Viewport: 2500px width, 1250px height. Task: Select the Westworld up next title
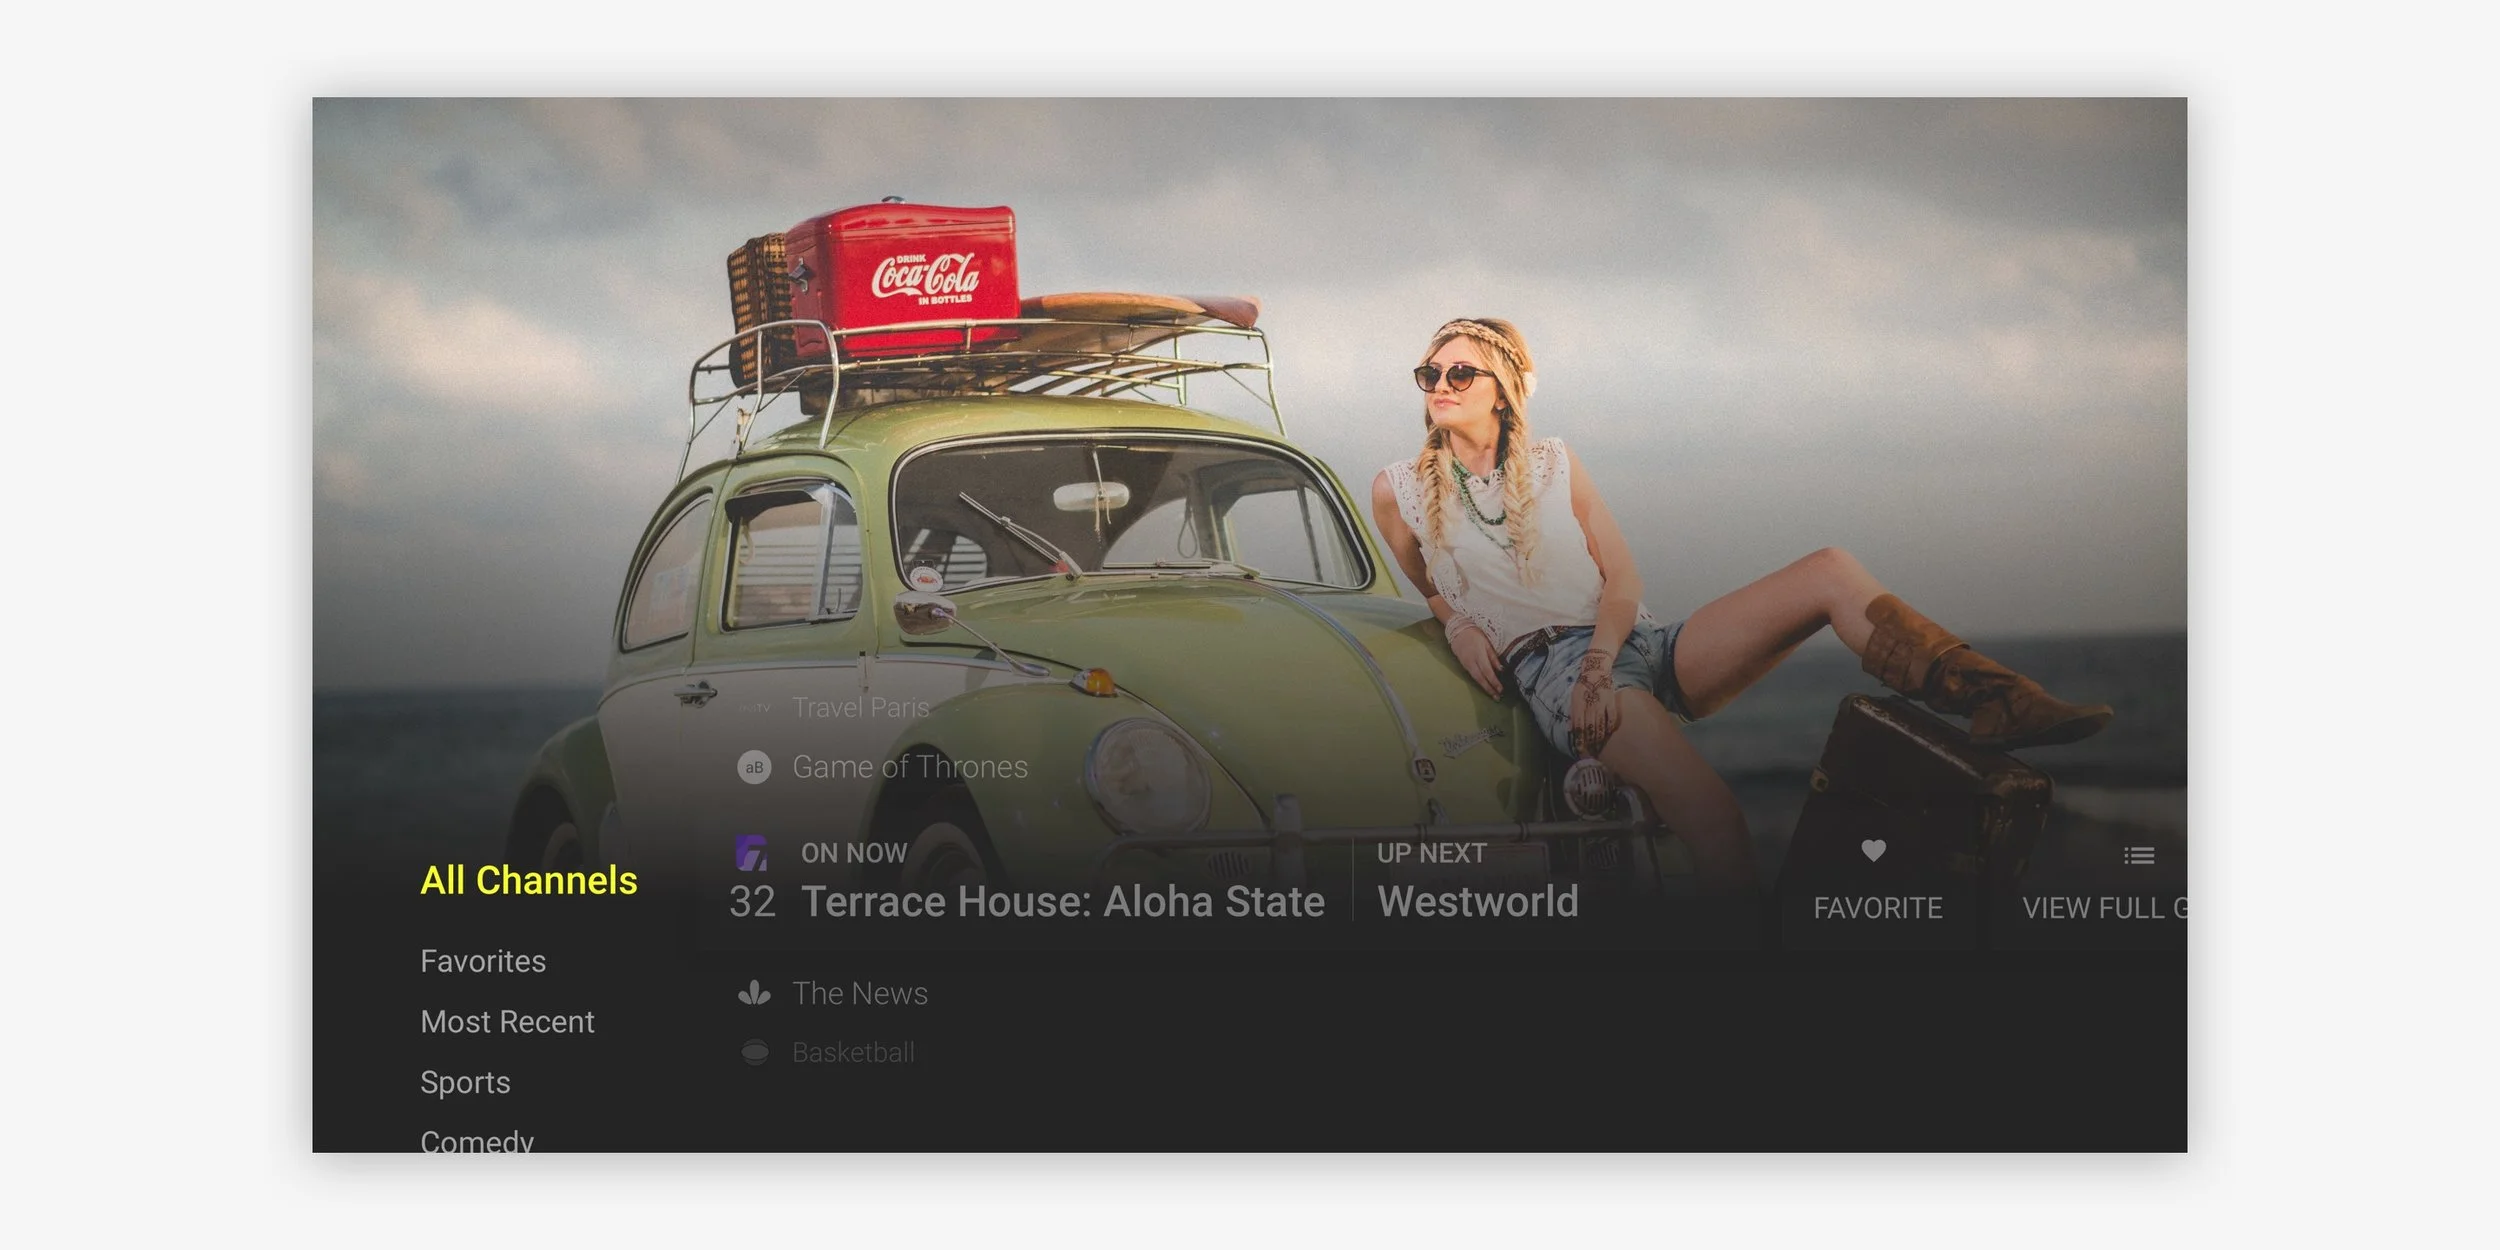[1477, 902]
